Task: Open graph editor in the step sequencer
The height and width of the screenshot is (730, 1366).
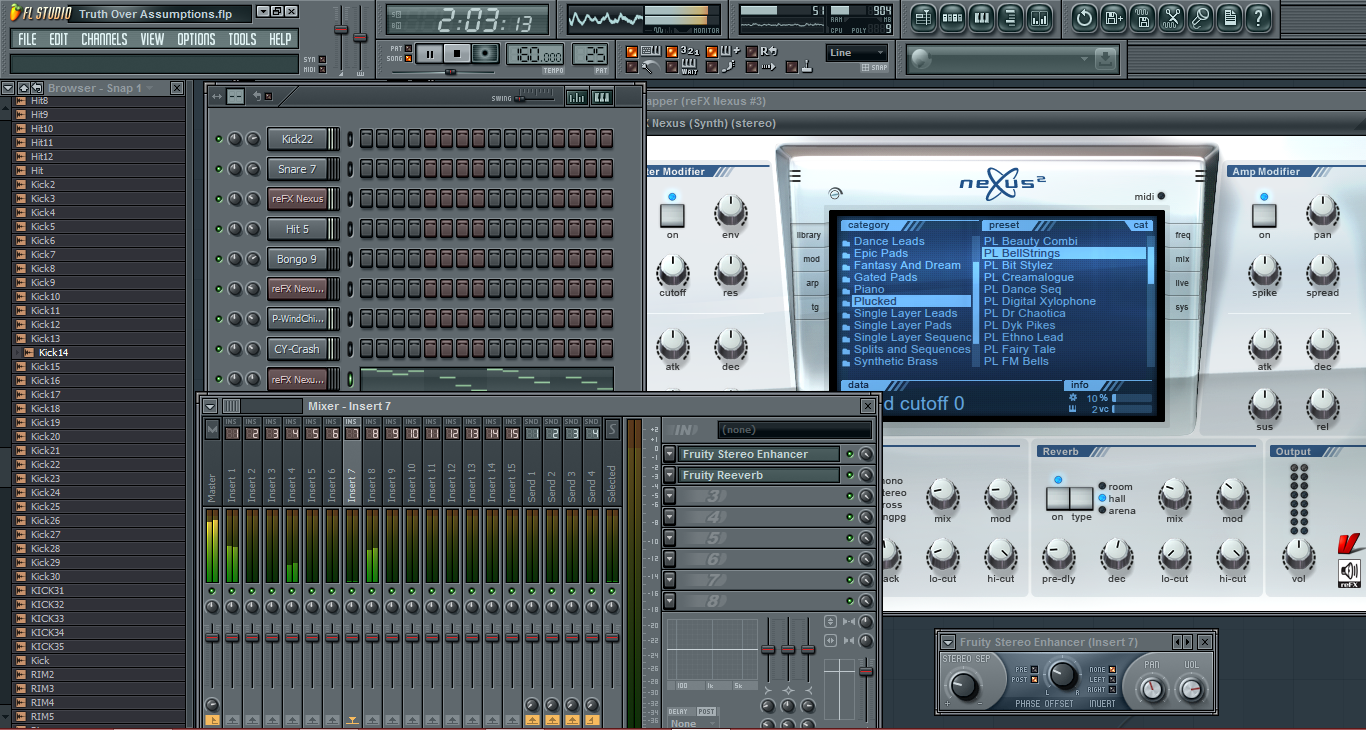Action: click(577, 97)
